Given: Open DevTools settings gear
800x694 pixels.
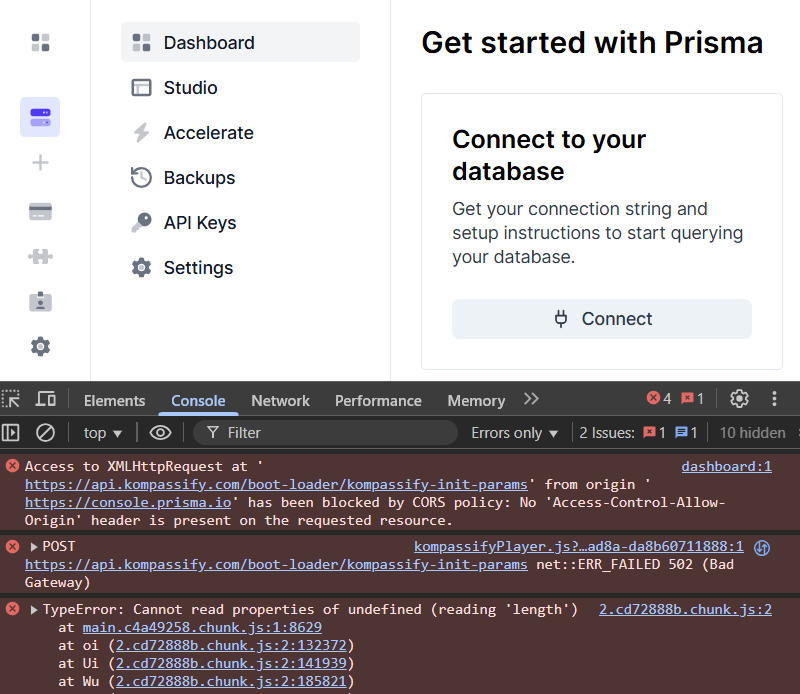Looking at the screenshot, I should [739, 399].
